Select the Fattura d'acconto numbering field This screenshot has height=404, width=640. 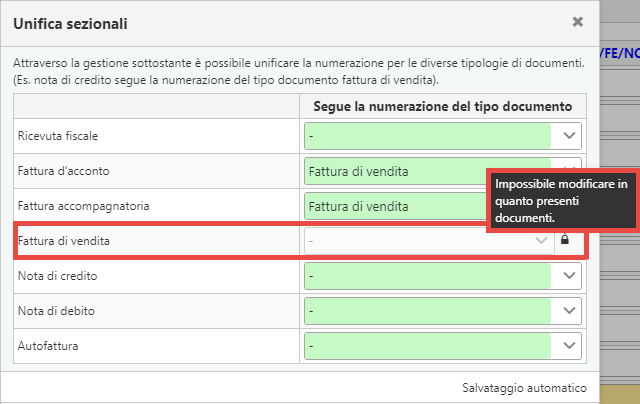396,171
